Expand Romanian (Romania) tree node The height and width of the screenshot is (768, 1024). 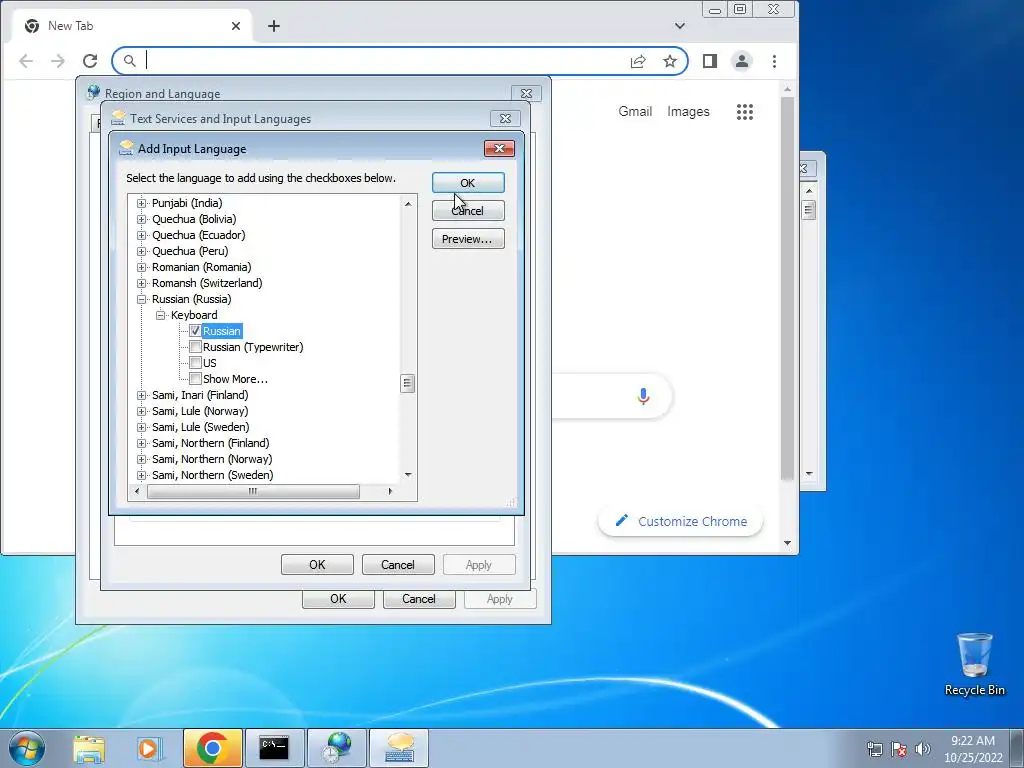pyautogui.click(x=141, y=267)
